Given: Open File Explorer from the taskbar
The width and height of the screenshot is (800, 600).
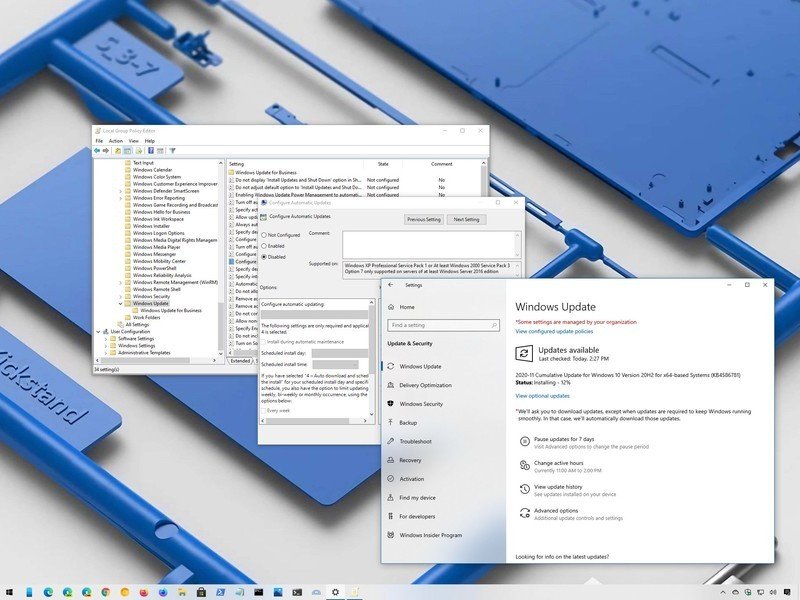Looking at the screenshot, I should point(182,592).
